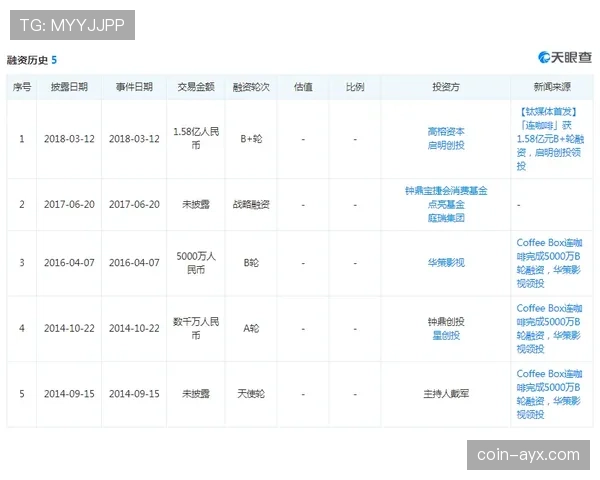Click serial number 5 in the 2014-09-15 row
This screenshot has height=480, width=600.
tap(22, 394)
